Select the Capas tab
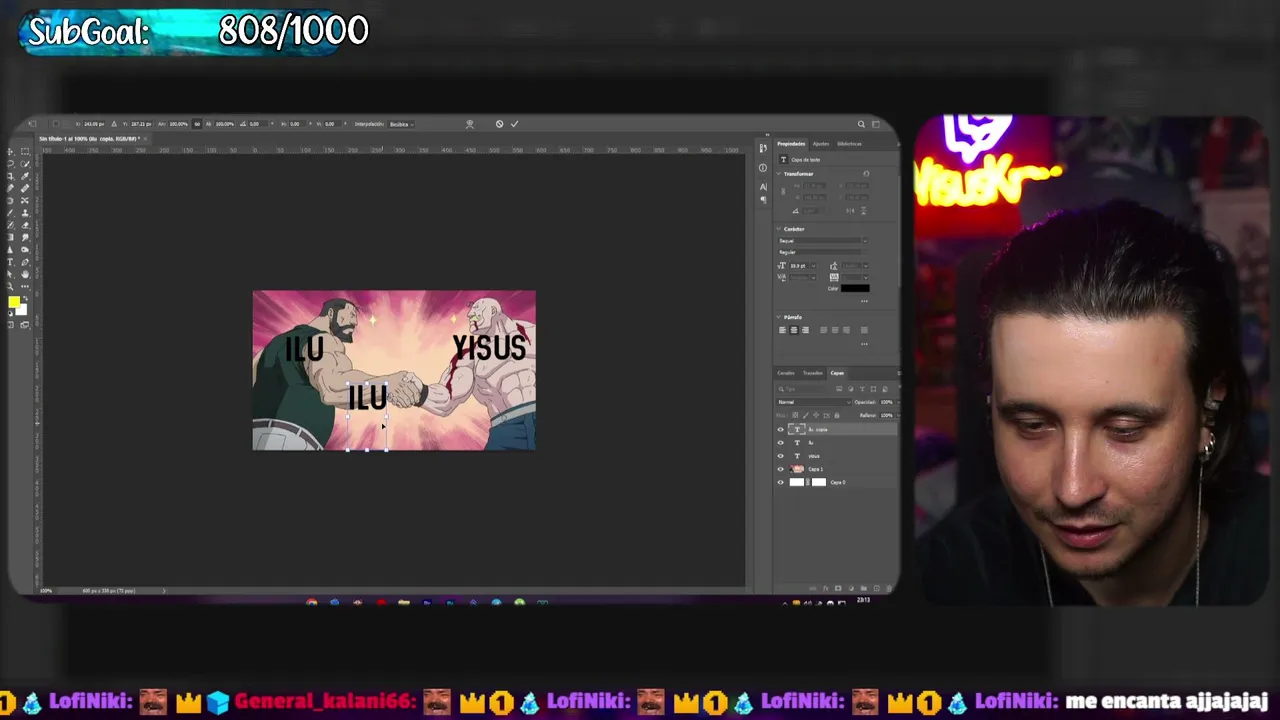The width and height of the screenshot is (1280, 720). 837,373
